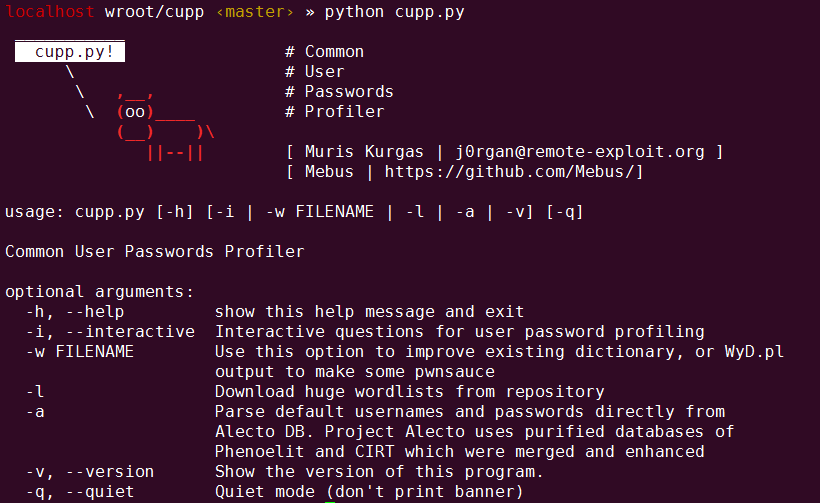Click the -w FILENAME option entry
Screen dimensions: 820x503
[x=80, y=352]
